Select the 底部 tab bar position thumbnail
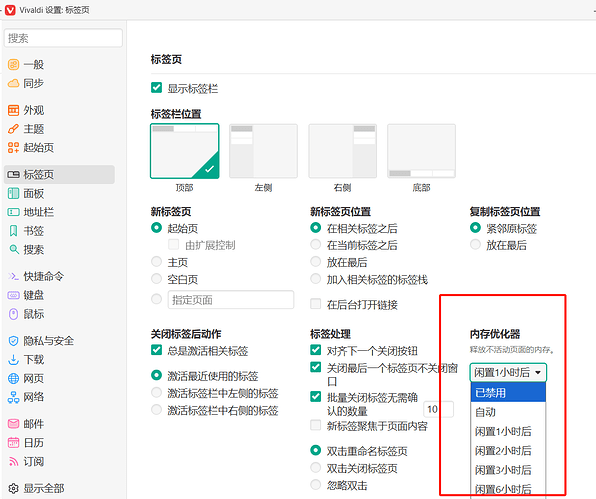The width and height of the screenshot is (596, 499). pos(422,151)
